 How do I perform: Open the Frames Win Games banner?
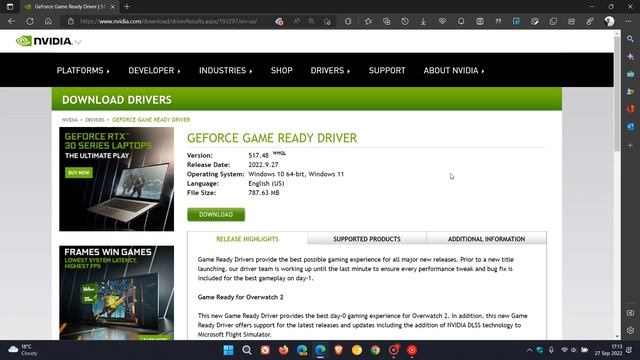[x=116, y=293]
